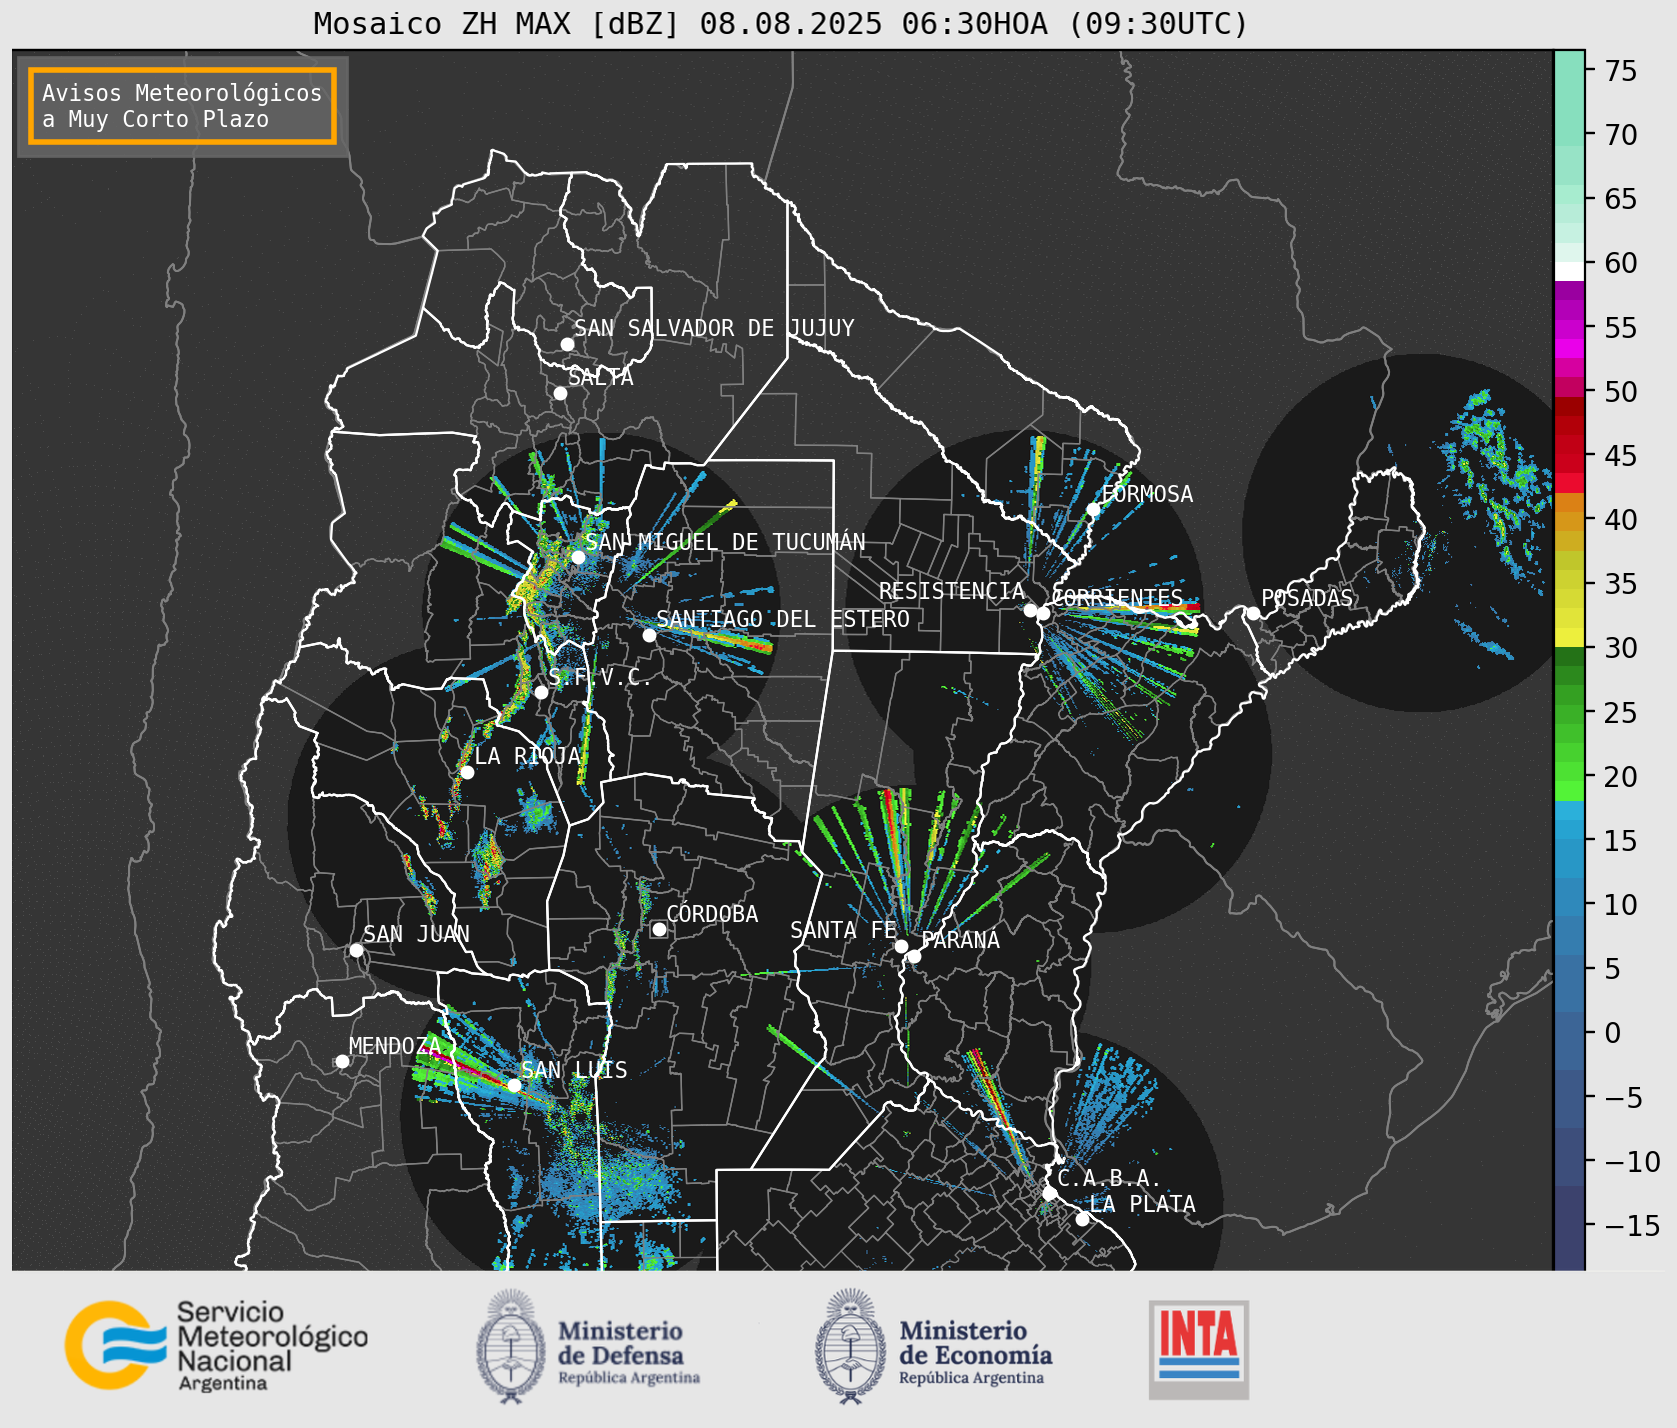Click the SAN SALVADOR DE JUJUY label
The height and width of the screenshot is (1428, 1677).
coord(714,328)
